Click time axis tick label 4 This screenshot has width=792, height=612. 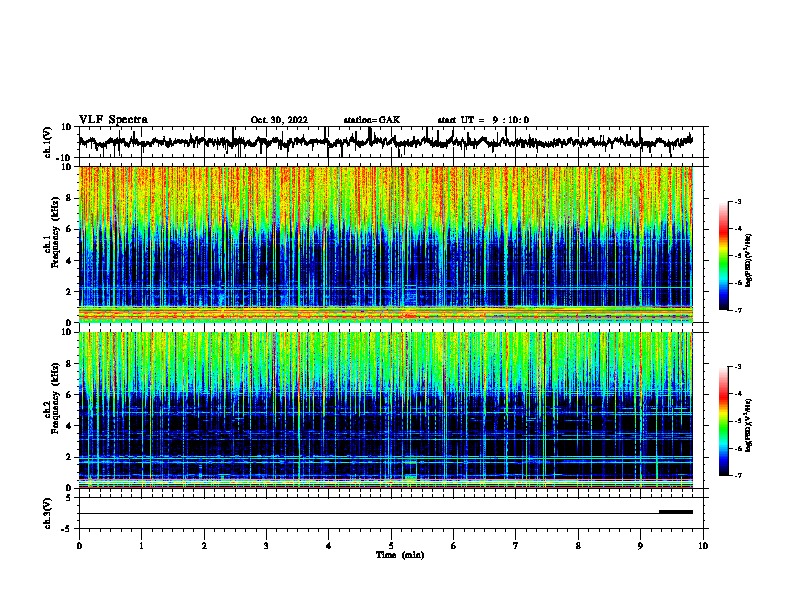pos(329,545)
